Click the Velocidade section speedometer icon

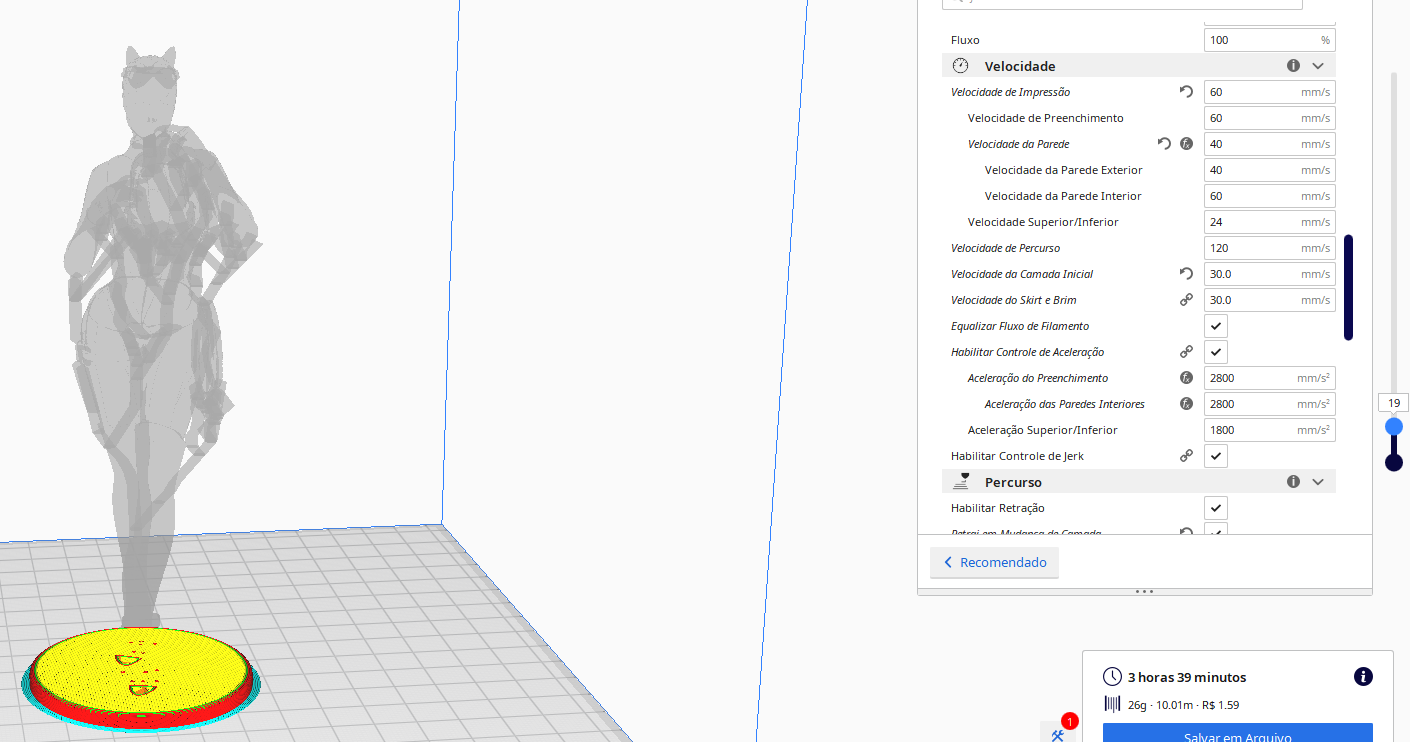(960, 65)
